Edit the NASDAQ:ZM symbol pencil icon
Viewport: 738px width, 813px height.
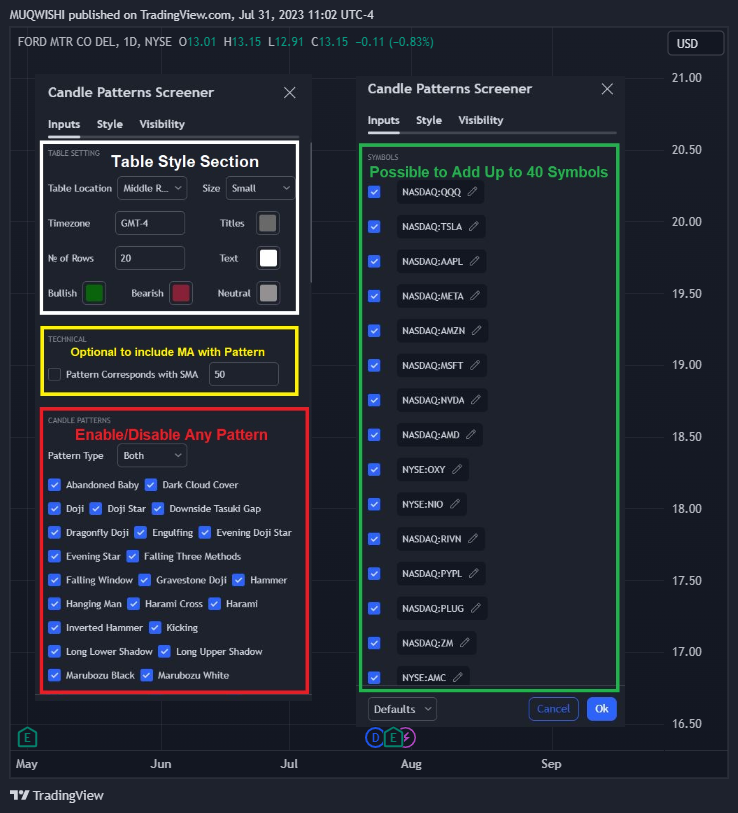[x=465, y=643]
